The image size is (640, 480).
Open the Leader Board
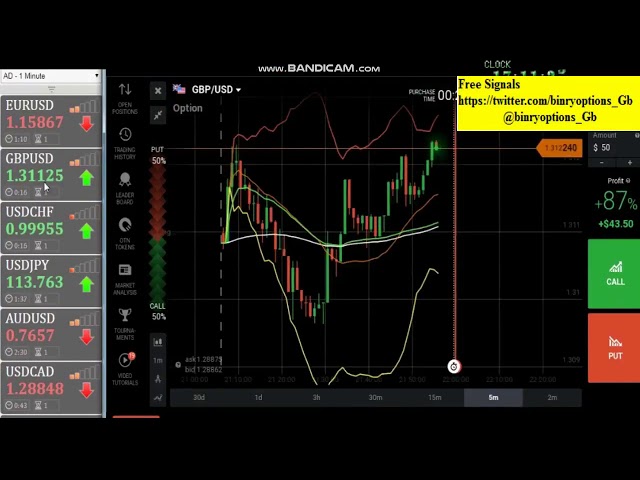click(x=125, y=187)
